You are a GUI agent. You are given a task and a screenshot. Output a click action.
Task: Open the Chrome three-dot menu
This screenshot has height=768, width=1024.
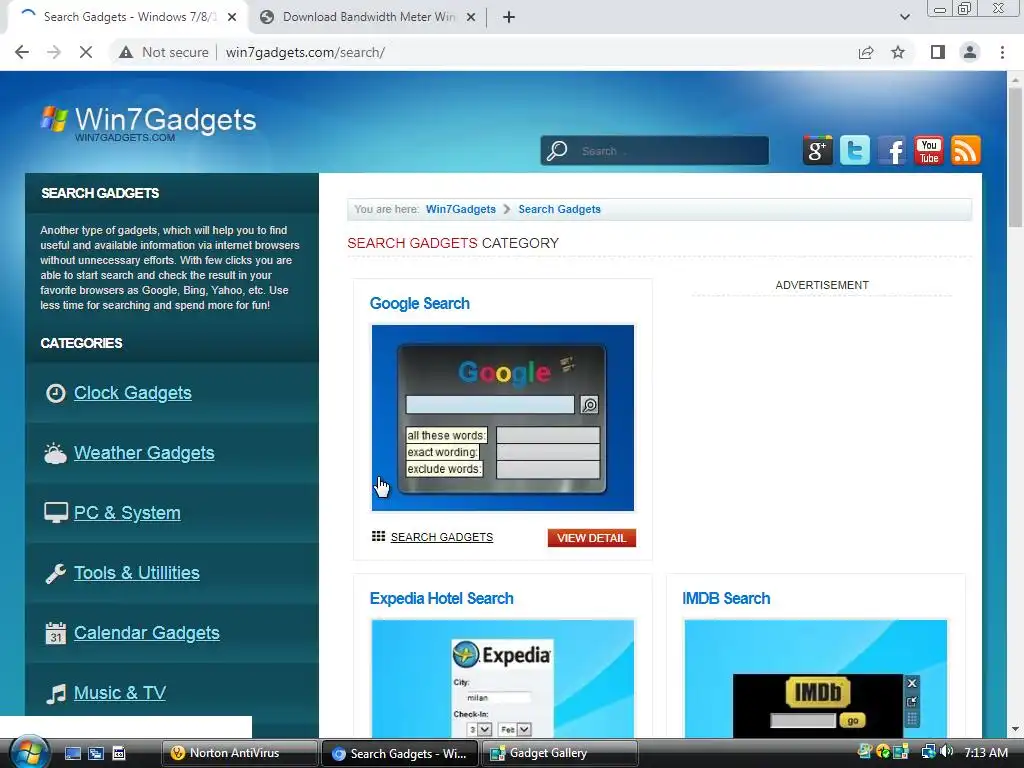tap(1002, 52)
